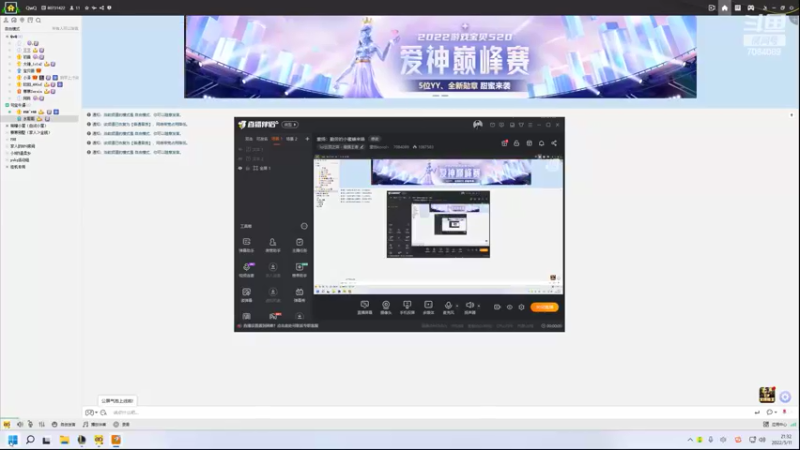Toggle the speaker icon in broadcast toolbar
The width and height of the screenshot is (800, 450).
(469, 305)
